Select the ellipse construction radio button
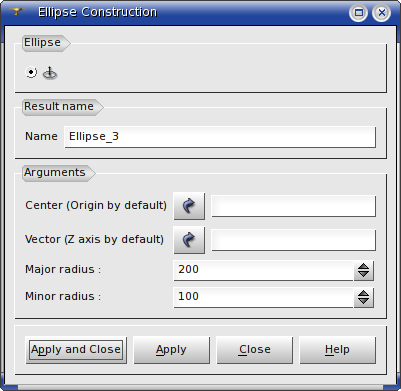The image size is (401, 391). pyautogui.click(x=31, y=72)
